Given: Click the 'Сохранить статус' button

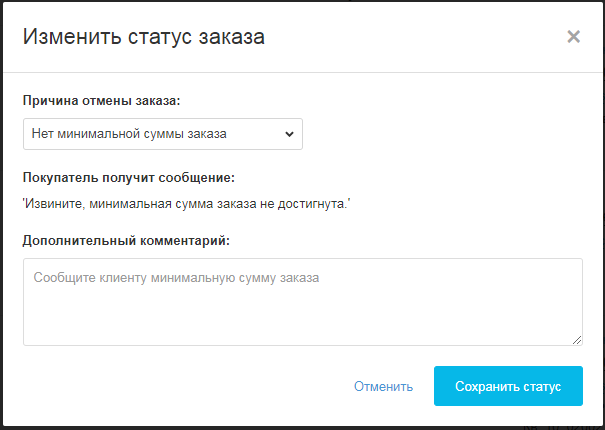Looking at the screenshot, I should (x=508, y=386).
